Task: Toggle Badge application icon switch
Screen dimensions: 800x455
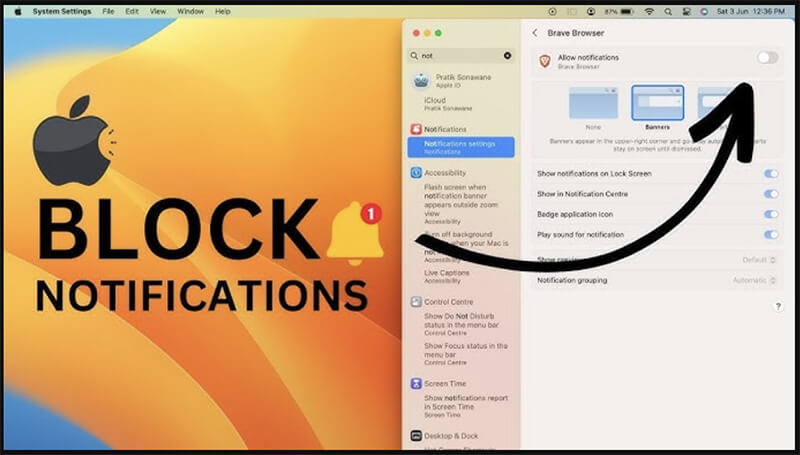Action: pos(771,214)
